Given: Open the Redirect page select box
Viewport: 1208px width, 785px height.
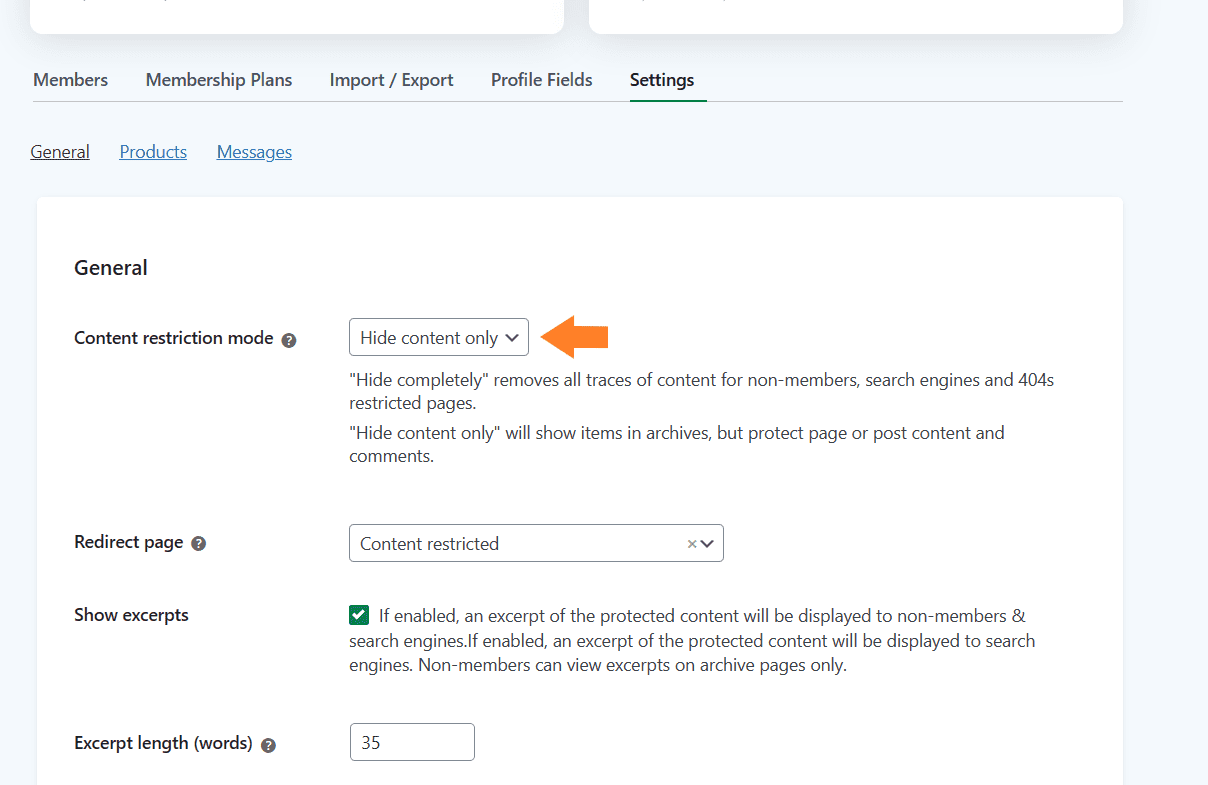Looking at the screenshot, I should [536, 543].
